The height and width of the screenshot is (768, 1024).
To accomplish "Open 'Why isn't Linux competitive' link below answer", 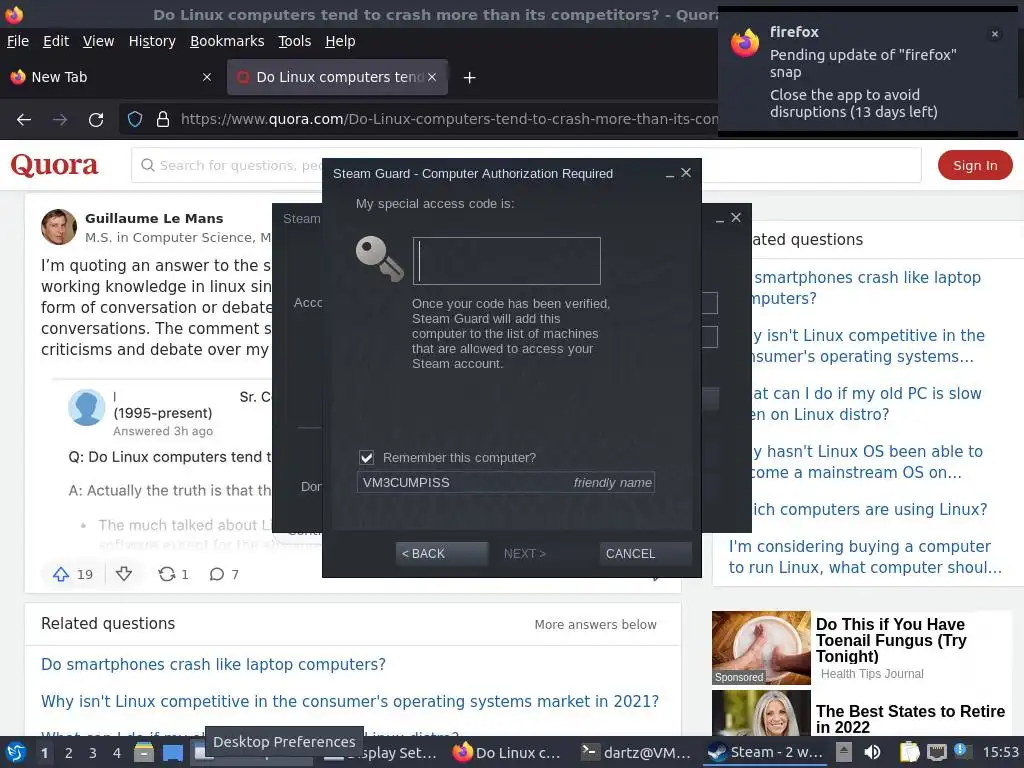I will point(350,701).
